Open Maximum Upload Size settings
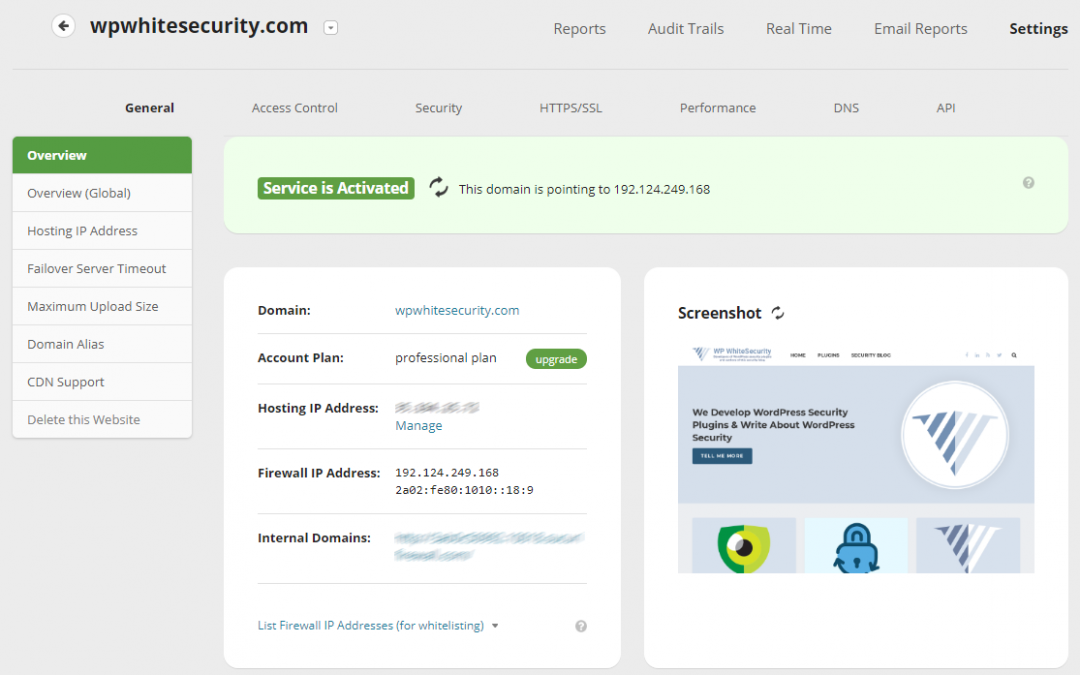The height and width of the screenshot is (675, 1080). (102, 307)
